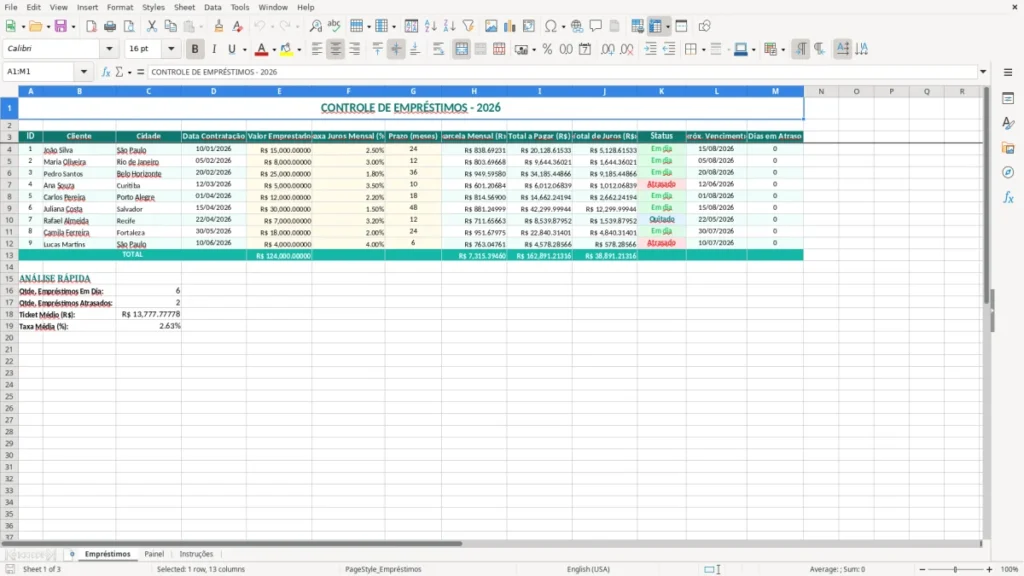This screenshot has width=1024, height=576.
Task: Apply yellow background color swatch
Action: click(286, 49)
